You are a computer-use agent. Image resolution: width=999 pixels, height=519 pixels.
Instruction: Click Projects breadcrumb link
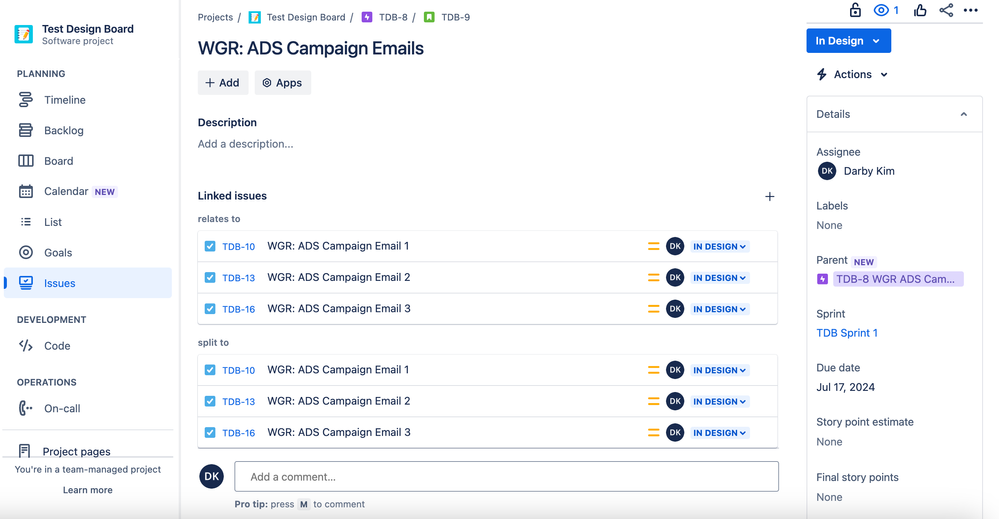[215, 17]
